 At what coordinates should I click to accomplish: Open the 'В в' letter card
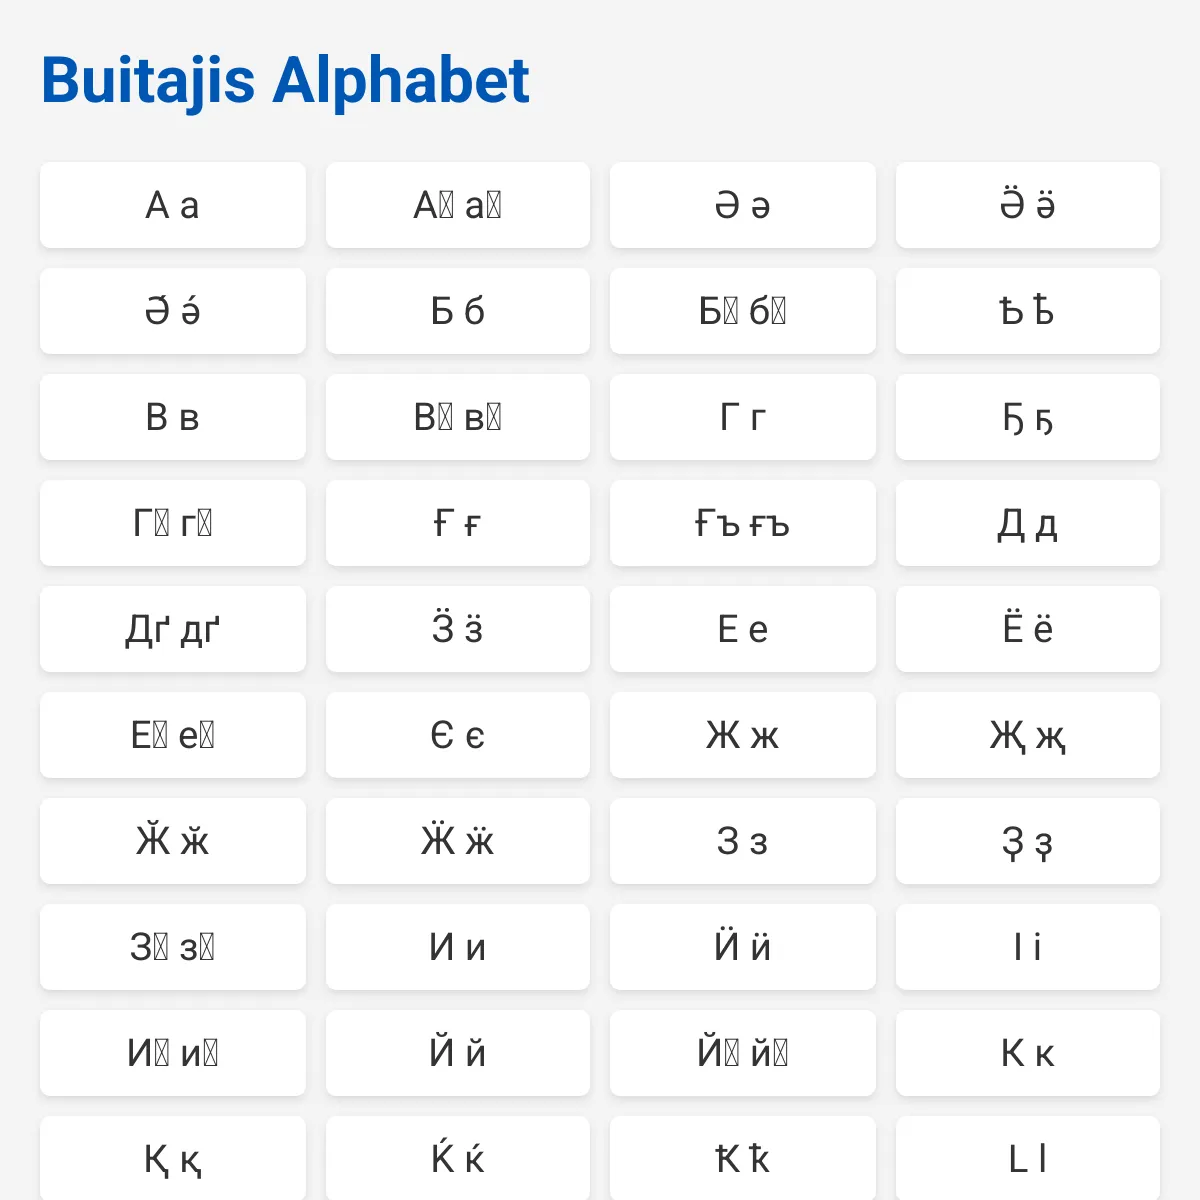click(173, 417)
